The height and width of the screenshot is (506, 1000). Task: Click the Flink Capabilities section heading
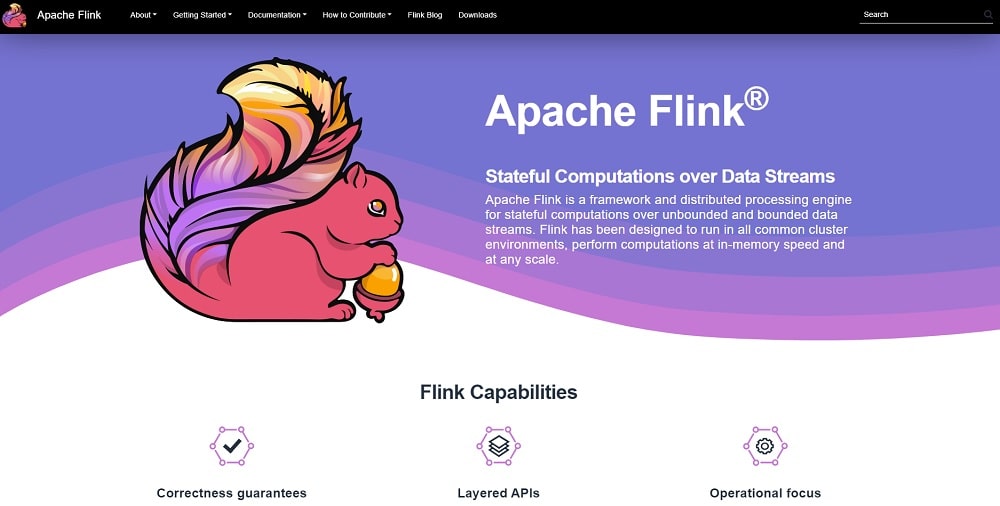pos(498,392)
